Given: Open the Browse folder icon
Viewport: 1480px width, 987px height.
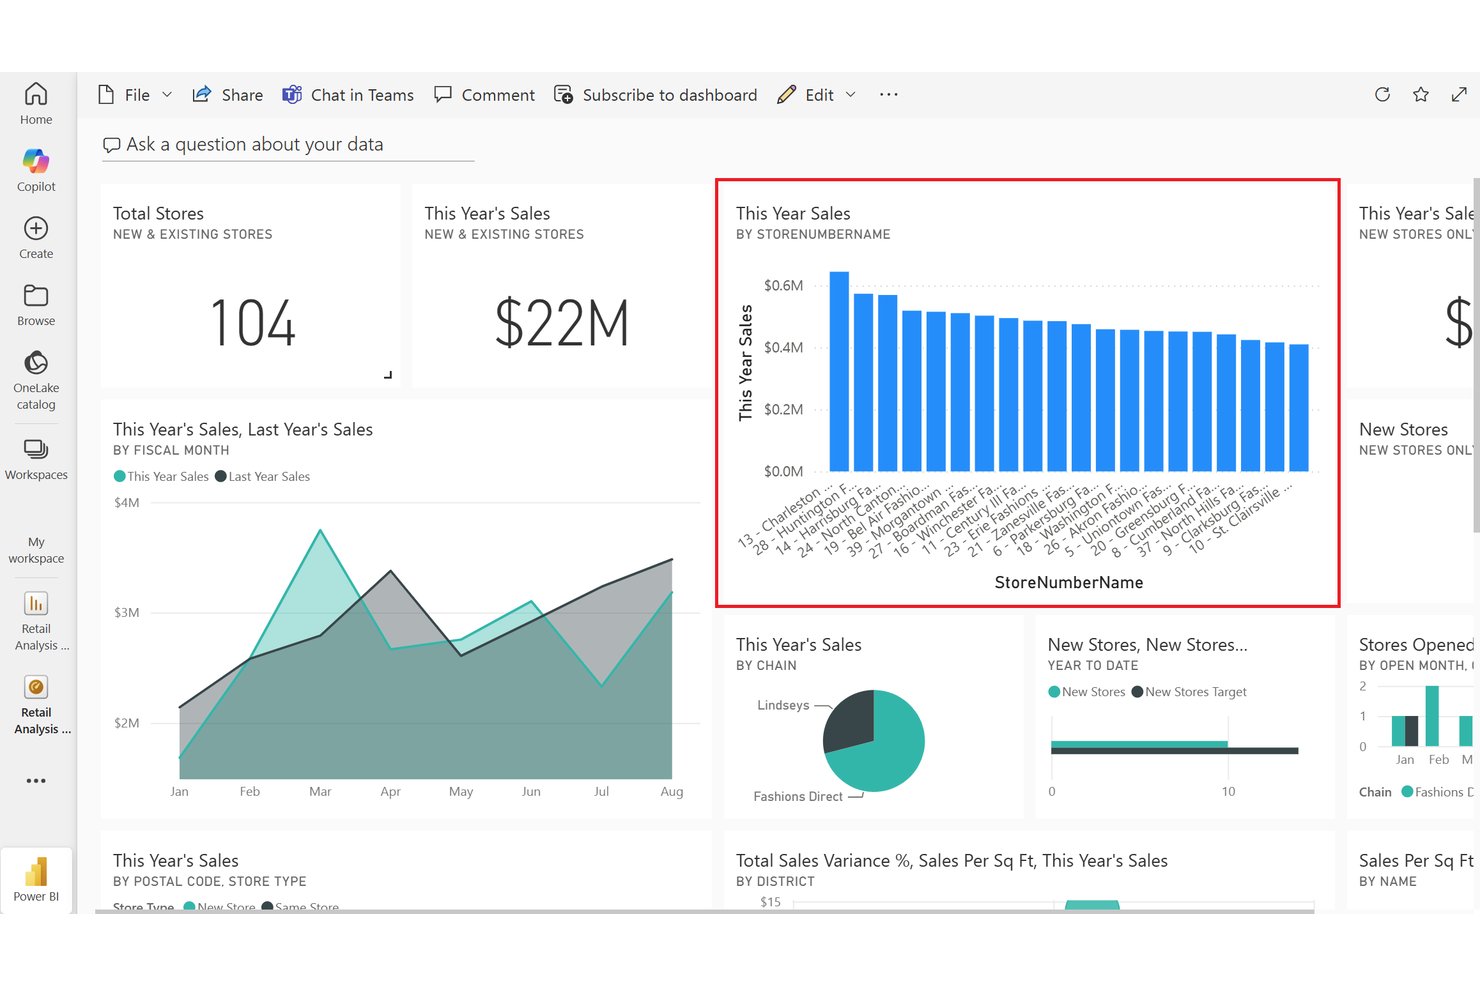Looking at the screenshot, I should pos(36,295).
